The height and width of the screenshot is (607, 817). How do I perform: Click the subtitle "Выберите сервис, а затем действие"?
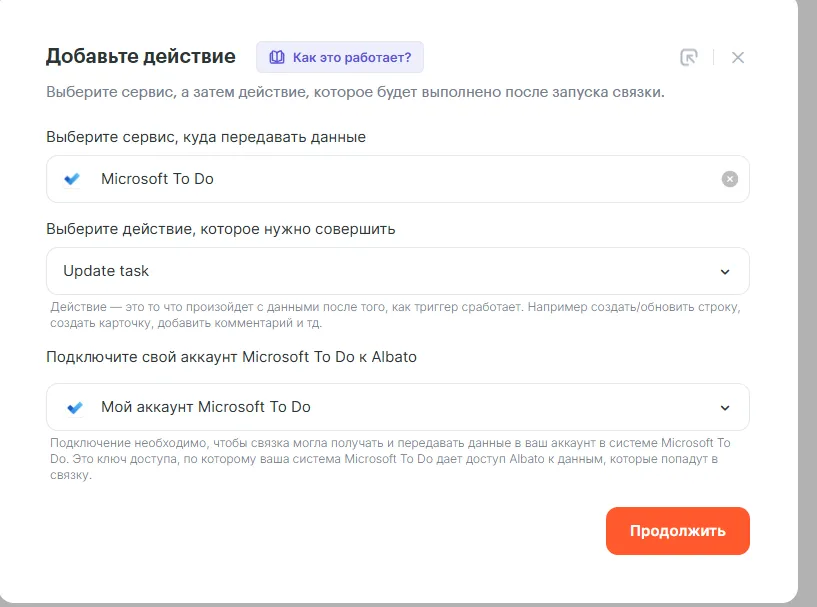[x=355, y=93]
